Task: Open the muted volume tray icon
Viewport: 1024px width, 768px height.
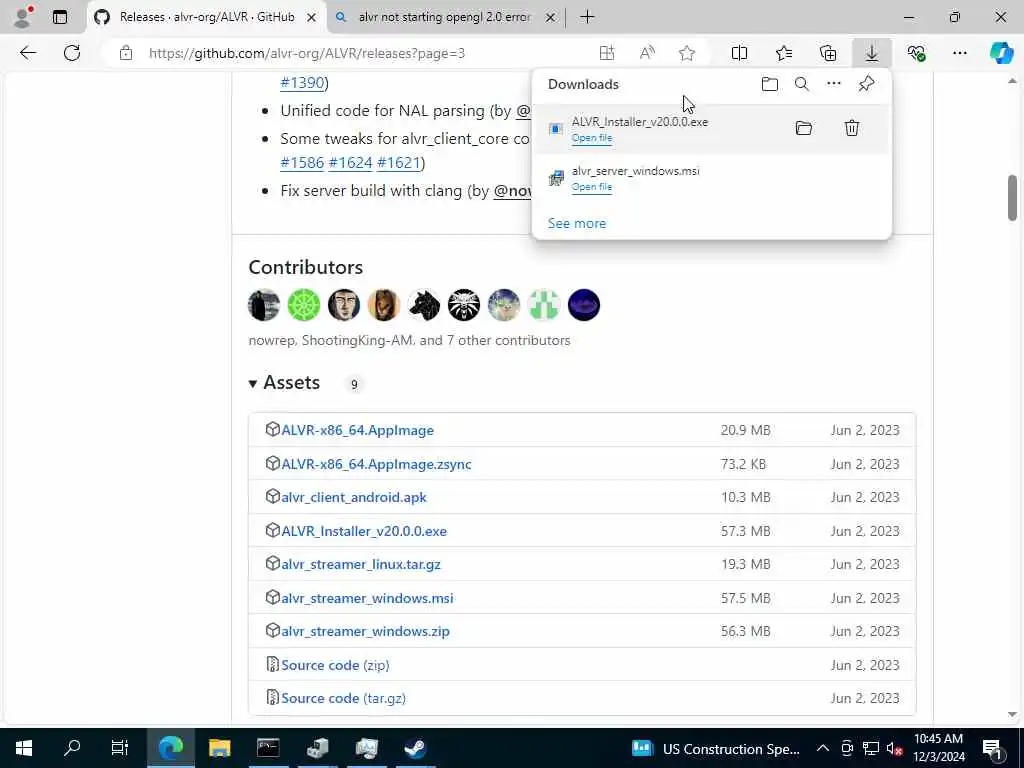Action: point(894,748)
